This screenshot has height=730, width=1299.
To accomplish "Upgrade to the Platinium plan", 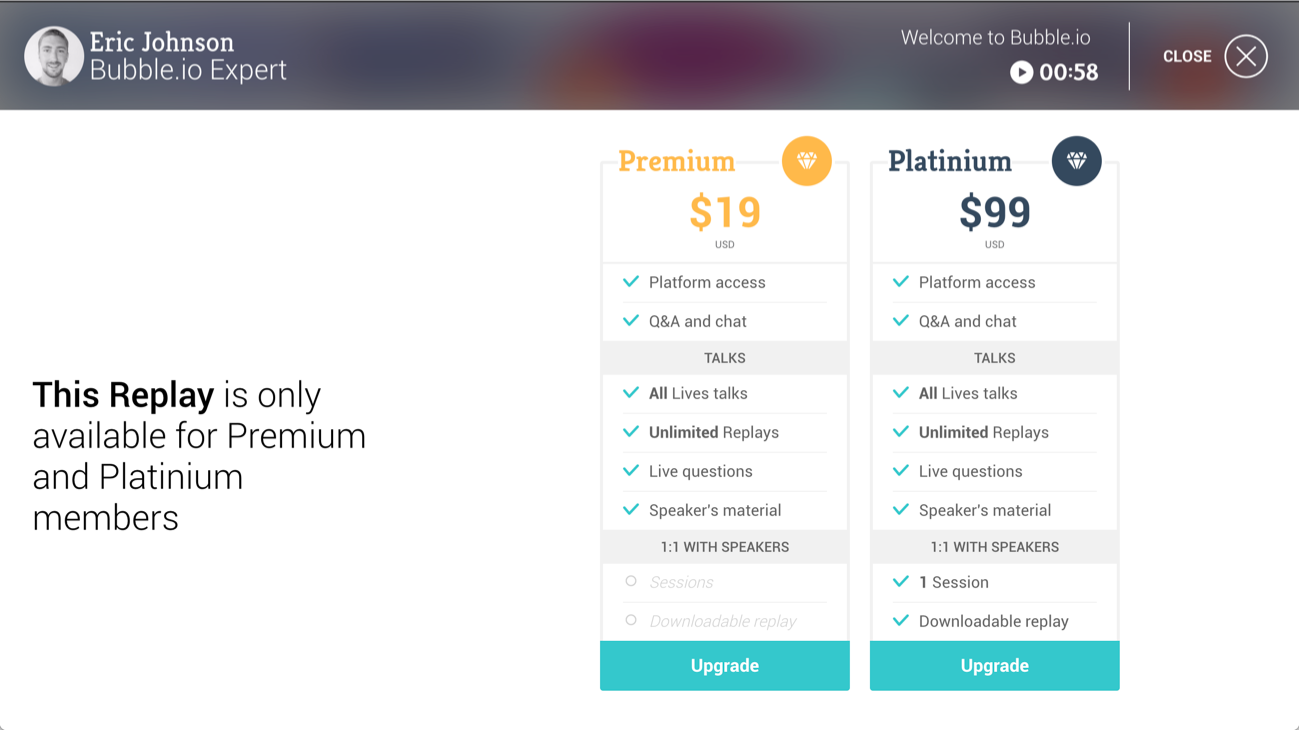I will (x=994, y=666).
